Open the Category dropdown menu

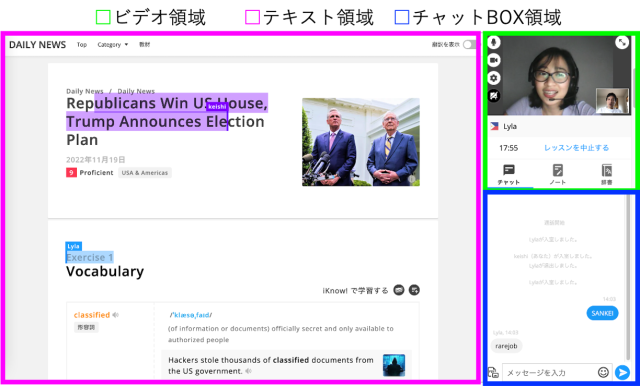pyautogui.click(x=113, y=44)
